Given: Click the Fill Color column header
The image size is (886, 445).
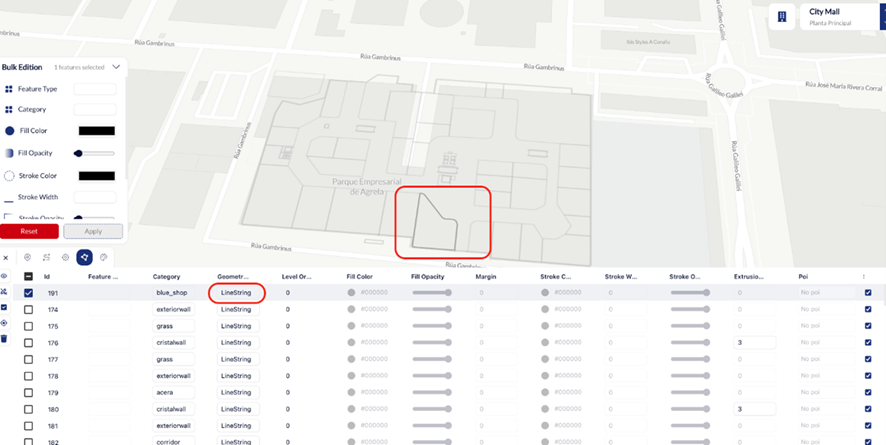Looking at the screenshot, I should (x=359, y=277).
